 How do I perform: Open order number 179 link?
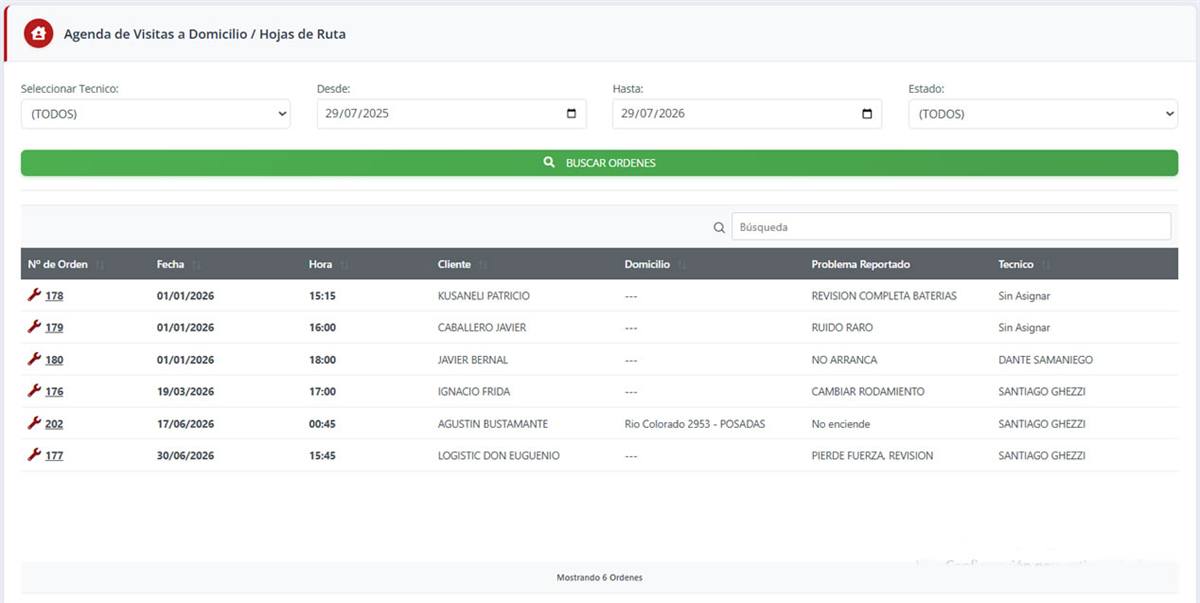pos(54,328)
